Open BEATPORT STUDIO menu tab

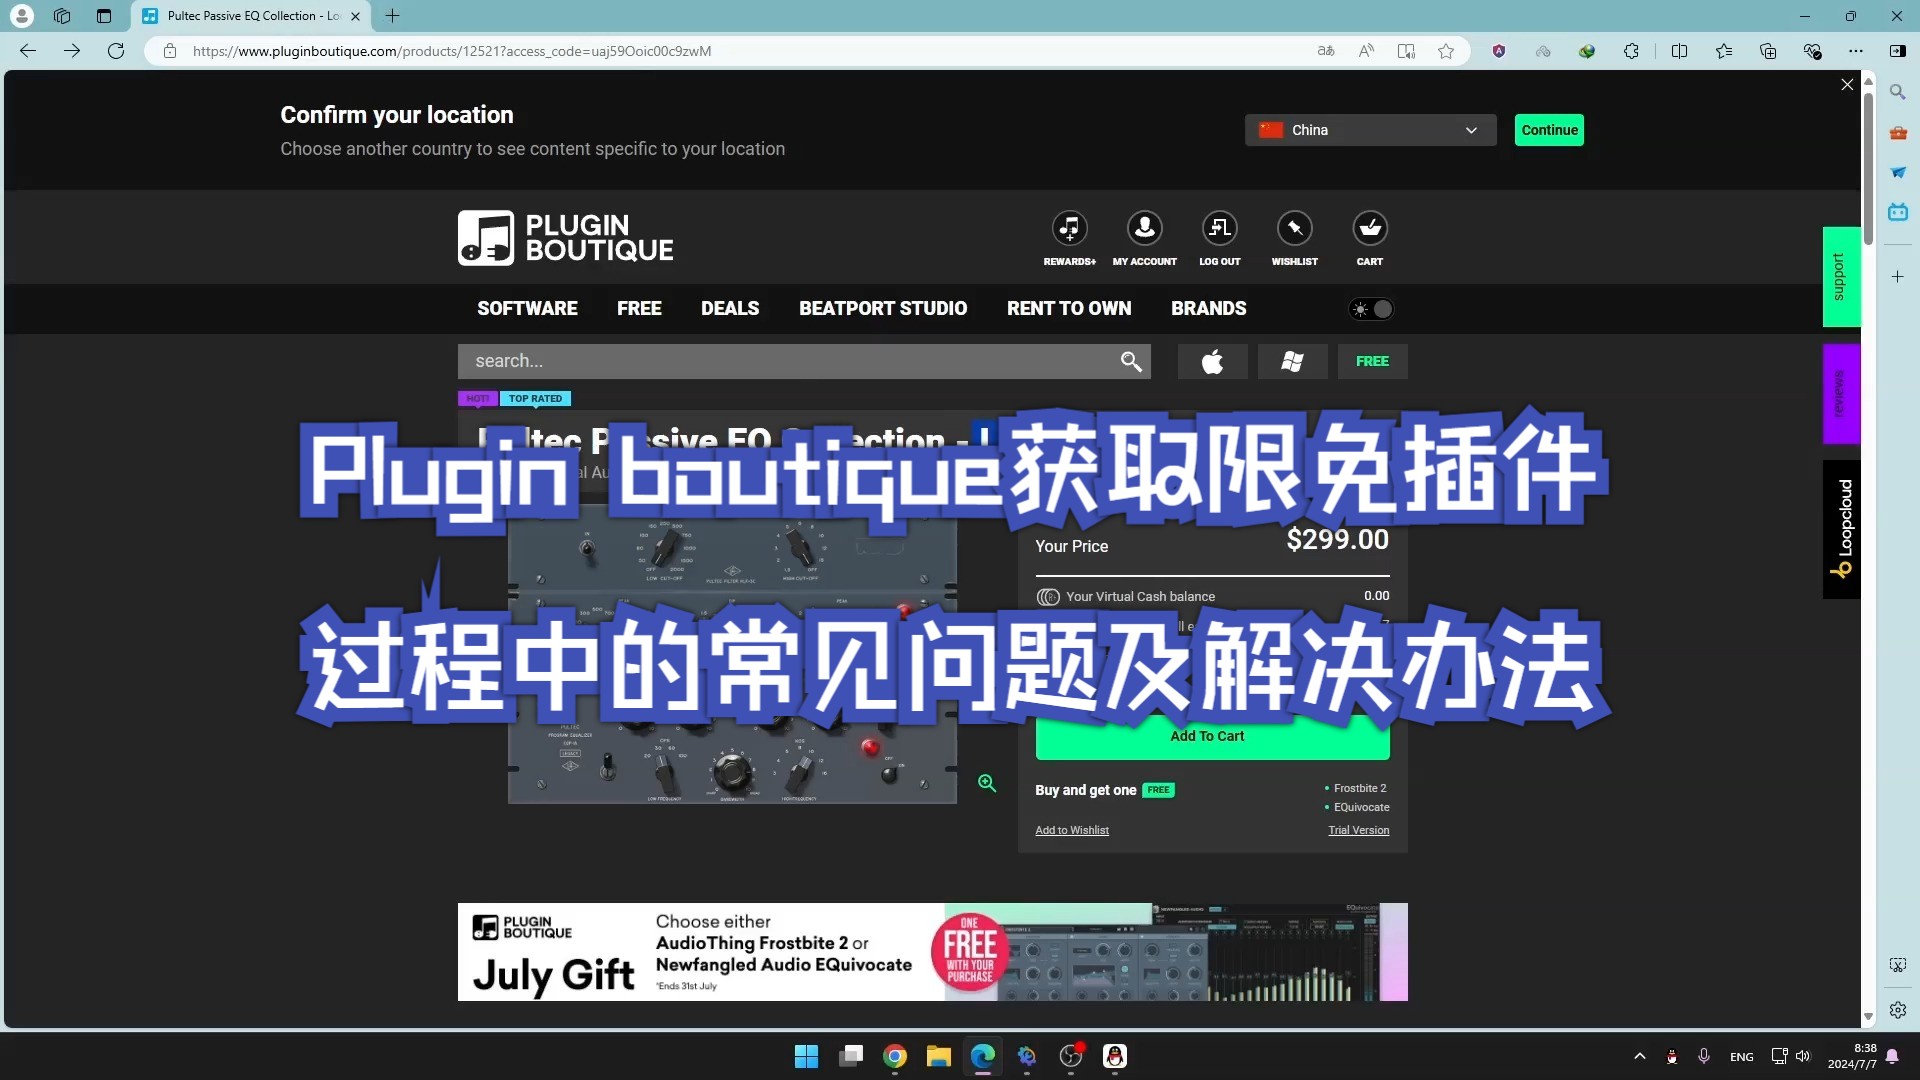coord(882,307)
